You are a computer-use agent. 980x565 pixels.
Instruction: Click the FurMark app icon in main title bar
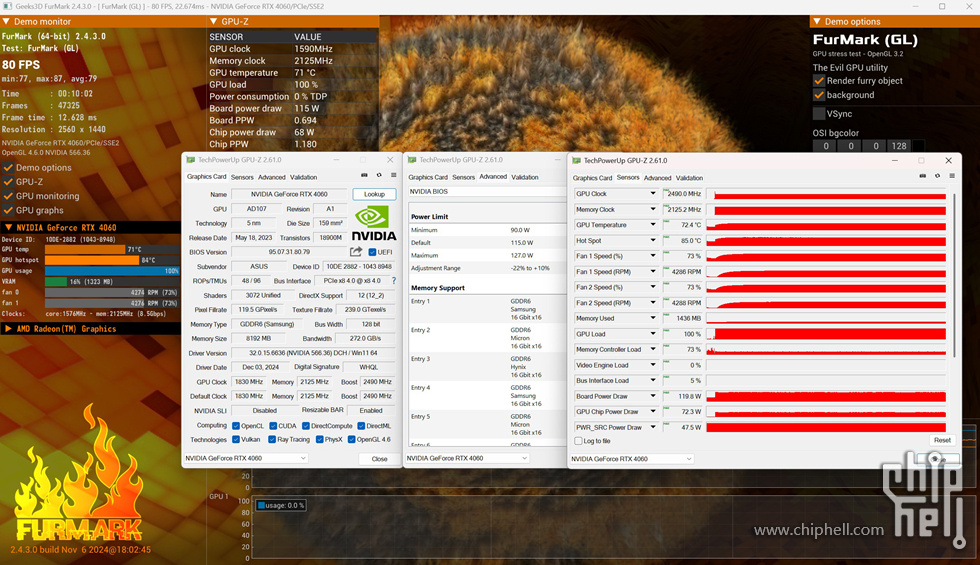click(8, 6)
